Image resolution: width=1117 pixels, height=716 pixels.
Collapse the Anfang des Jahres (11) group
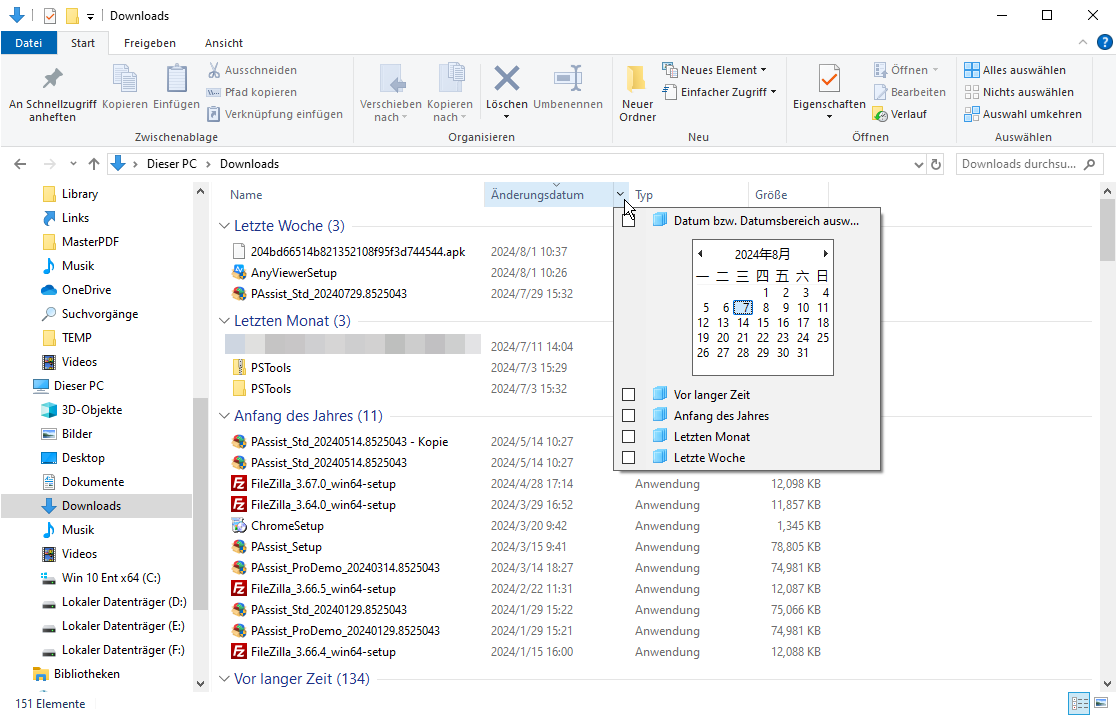pyautogui.click(x=224, y=416)
